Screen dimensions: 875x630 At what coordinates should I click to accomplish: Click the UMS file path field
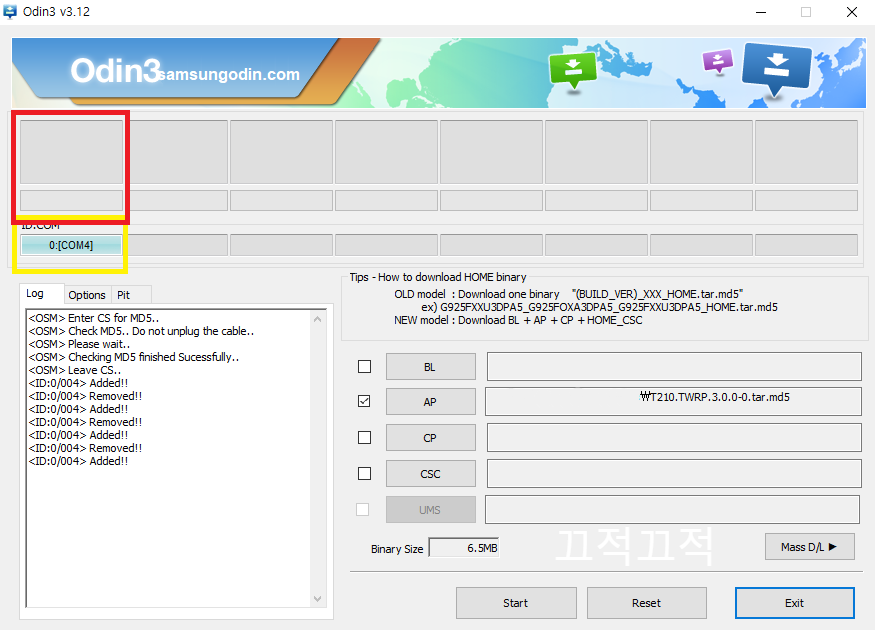tap(672, 509)
